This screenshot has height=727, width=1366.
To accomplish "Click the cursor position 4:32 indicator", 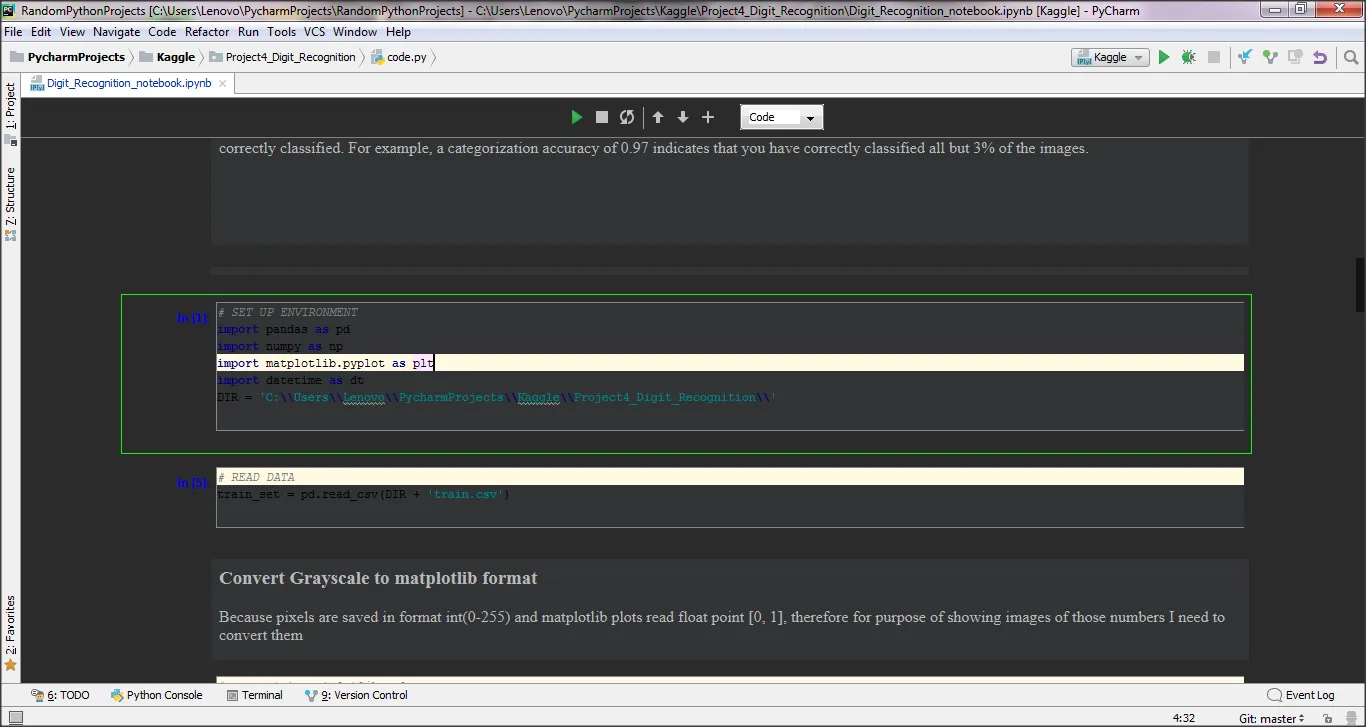I will (x=1183, y=718).
